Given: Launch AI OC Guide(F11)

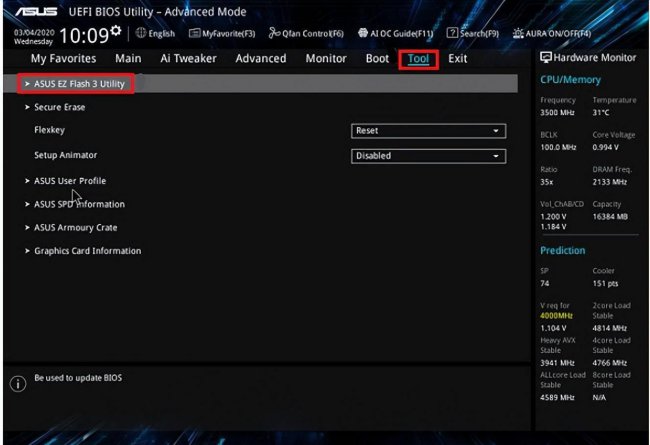Looking at the screenshot, I should (401, 34).
